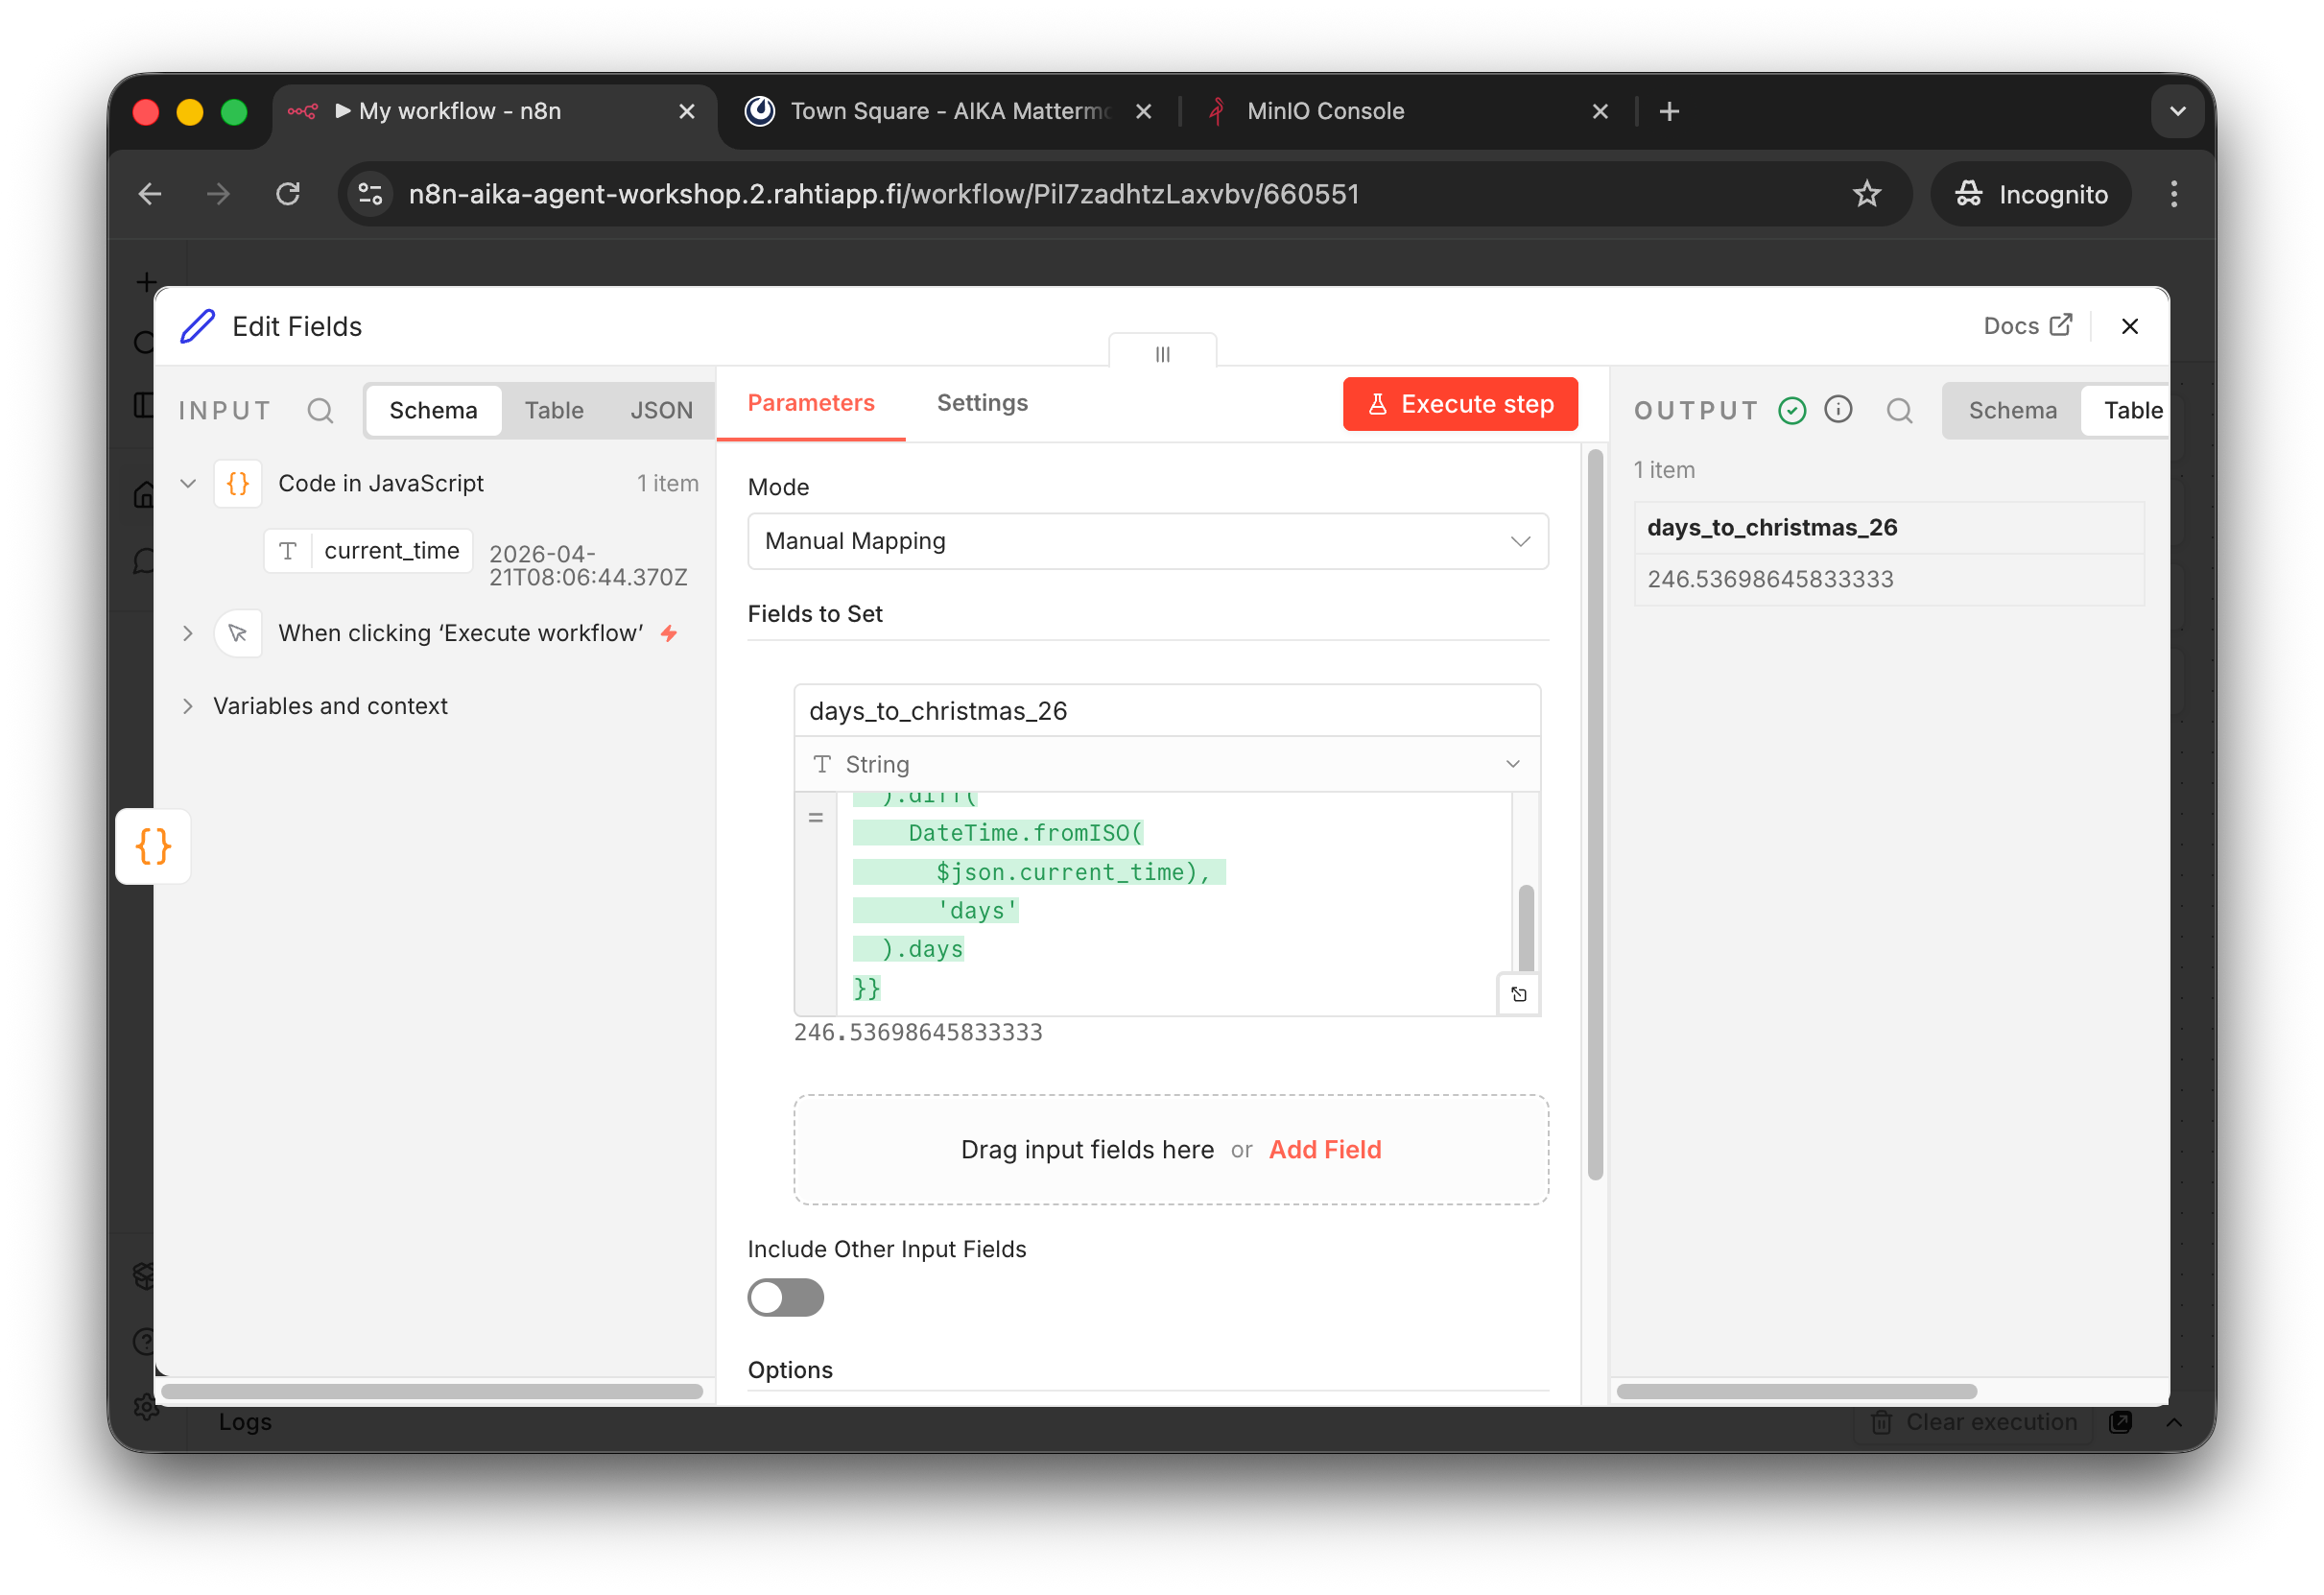The width and height of the screenshot is (2324, 1595).
Task: Click the output info circle icon
Action: pos(1838,410)
